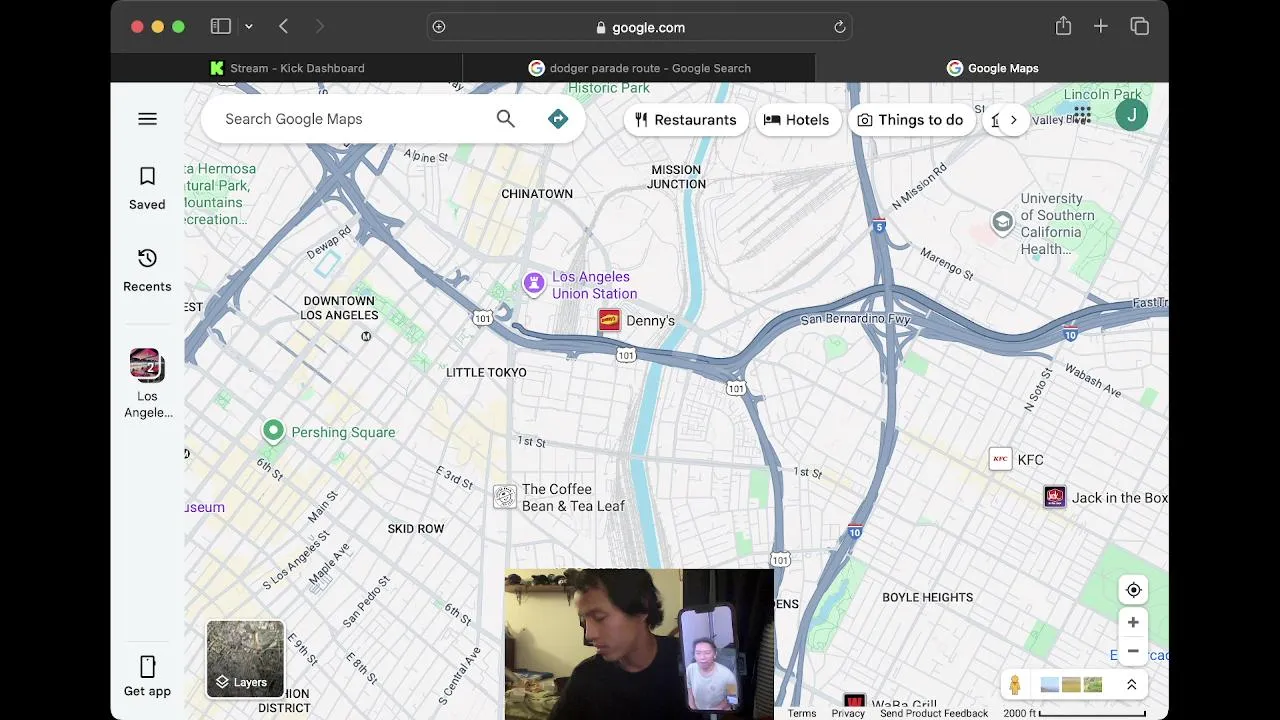The image size is (1280, 720).
Task: Focus the Search Google Maps field
Action: (350, 119)
